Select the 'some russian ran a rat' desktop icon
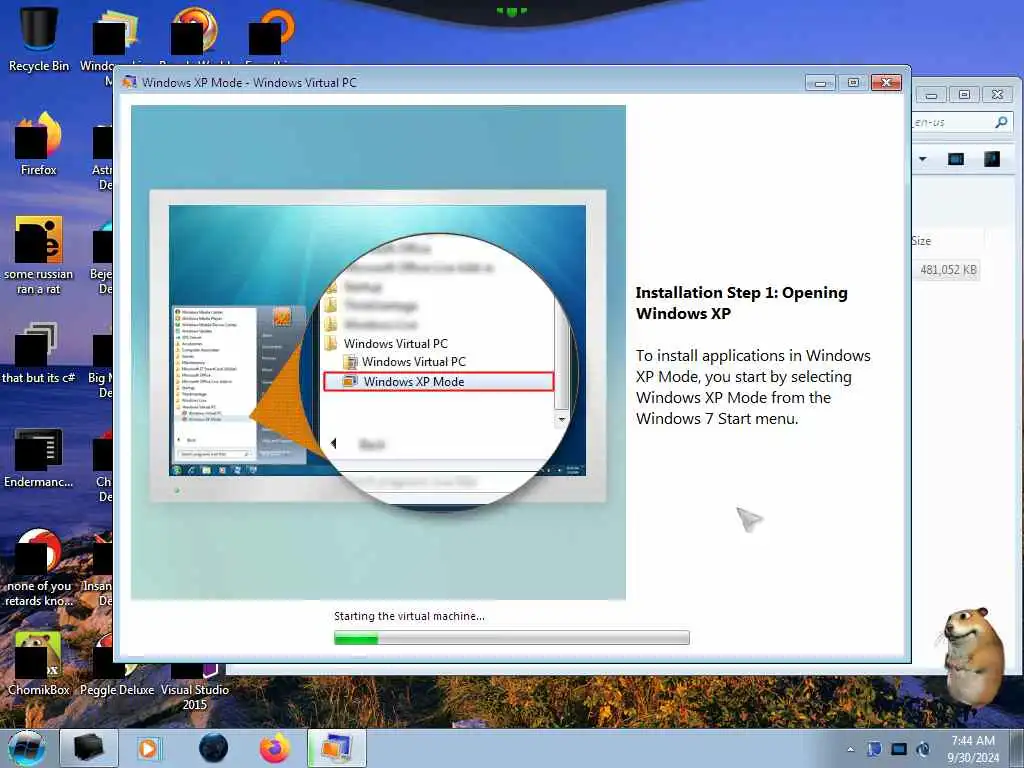 click(39, 255)
